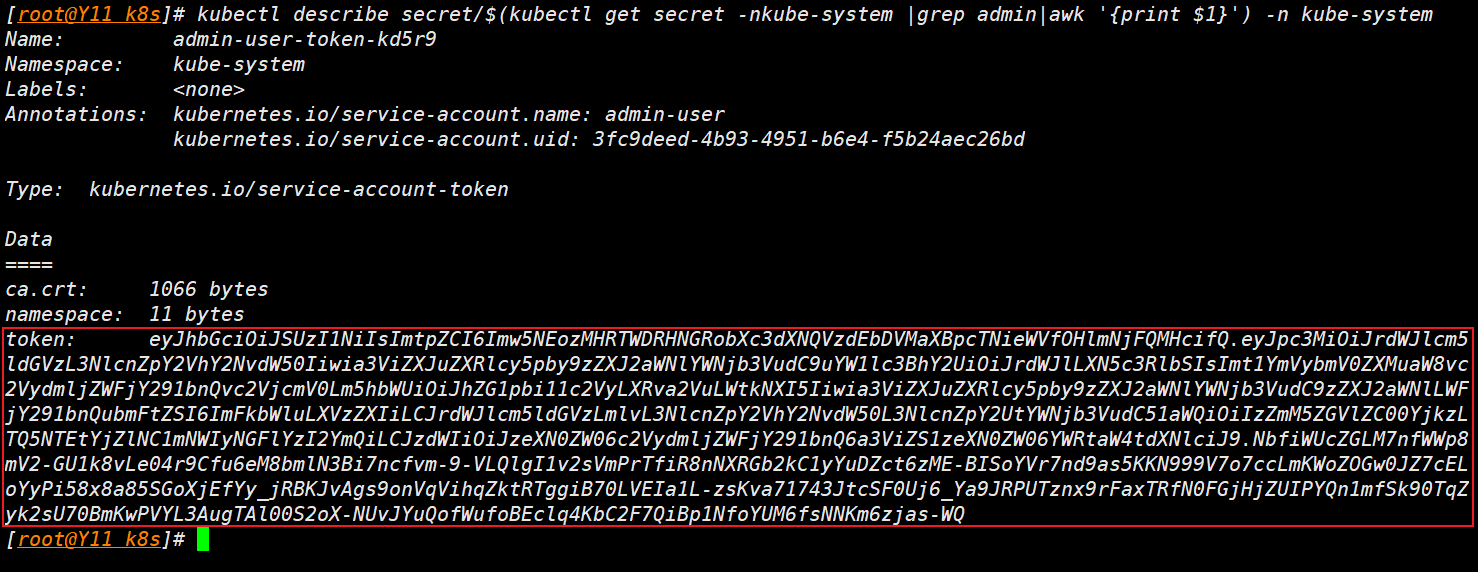This screenshot has height=572, width=1478.
Task: Click the ==== separator under Data
Action: pos(28,264)
